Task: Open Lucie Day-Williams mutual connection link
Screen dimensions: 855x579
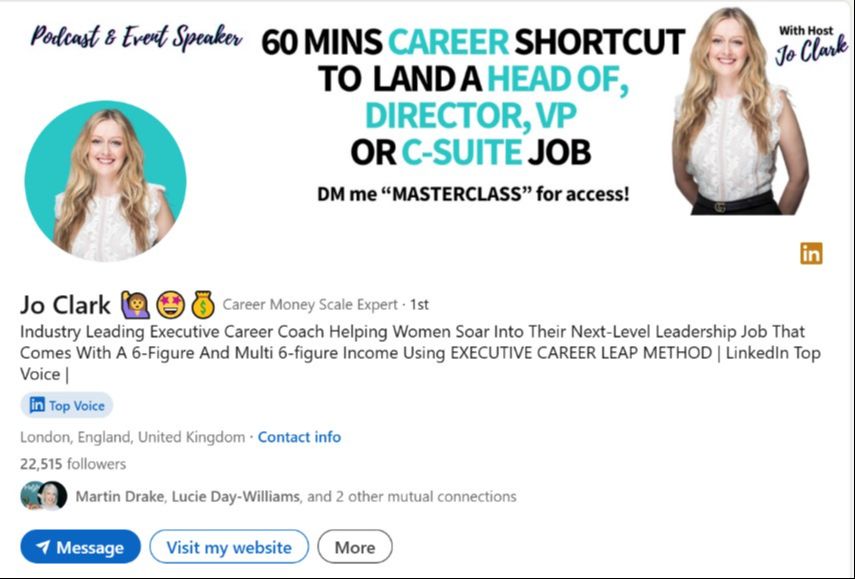Action: (x=236, y=497)
